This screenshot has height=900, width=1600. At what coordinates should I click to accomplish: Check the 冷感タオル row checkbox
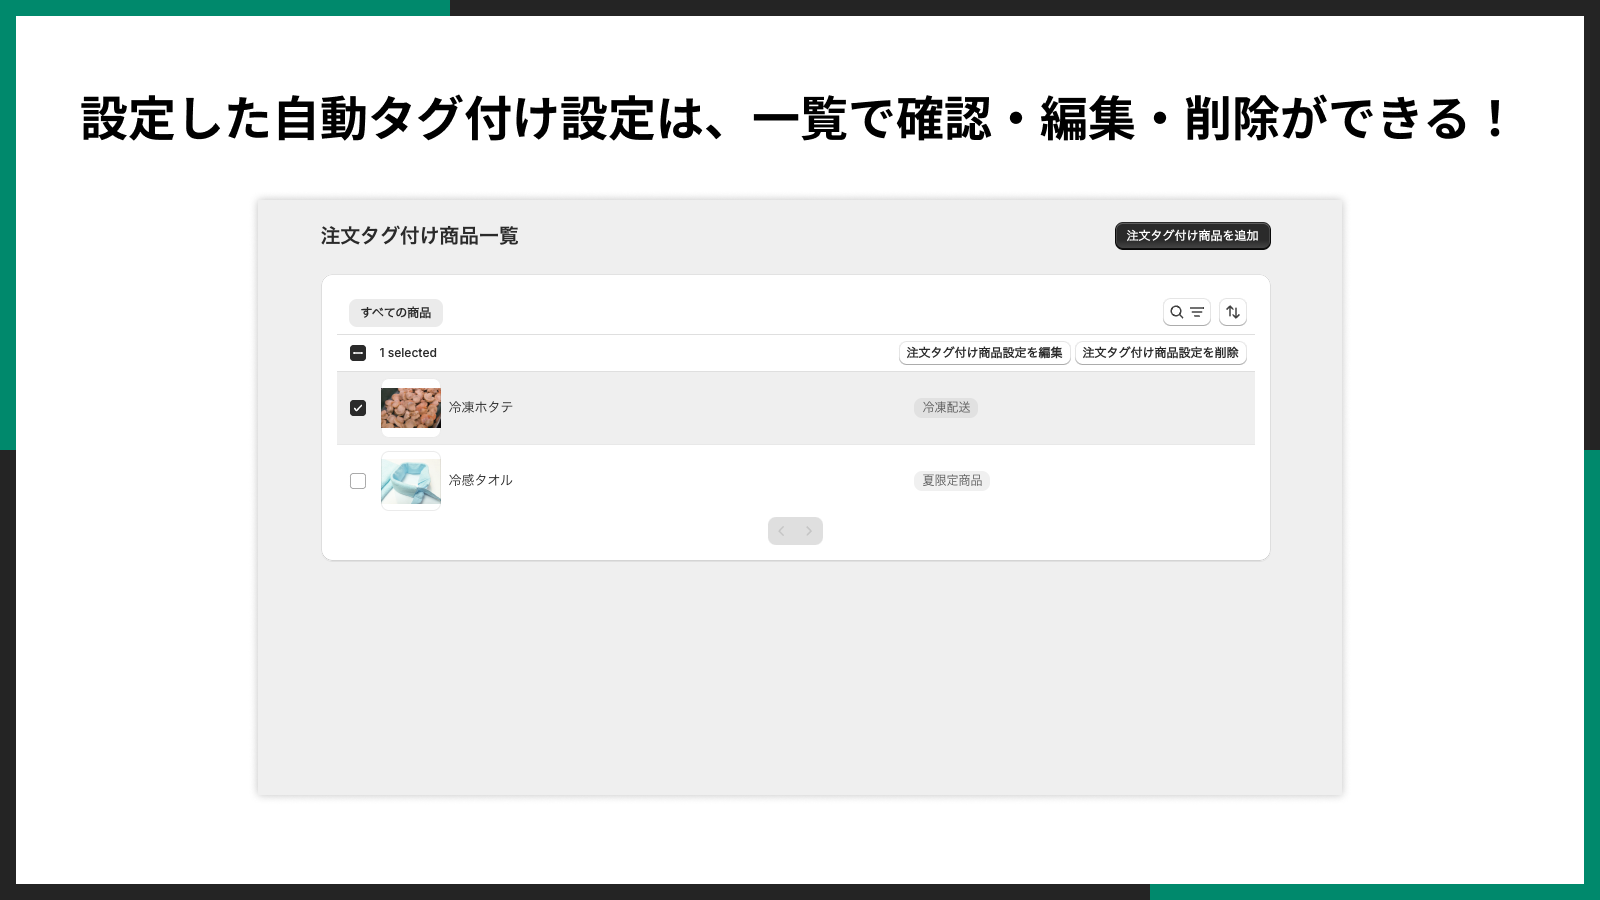[x=358, y=481]
